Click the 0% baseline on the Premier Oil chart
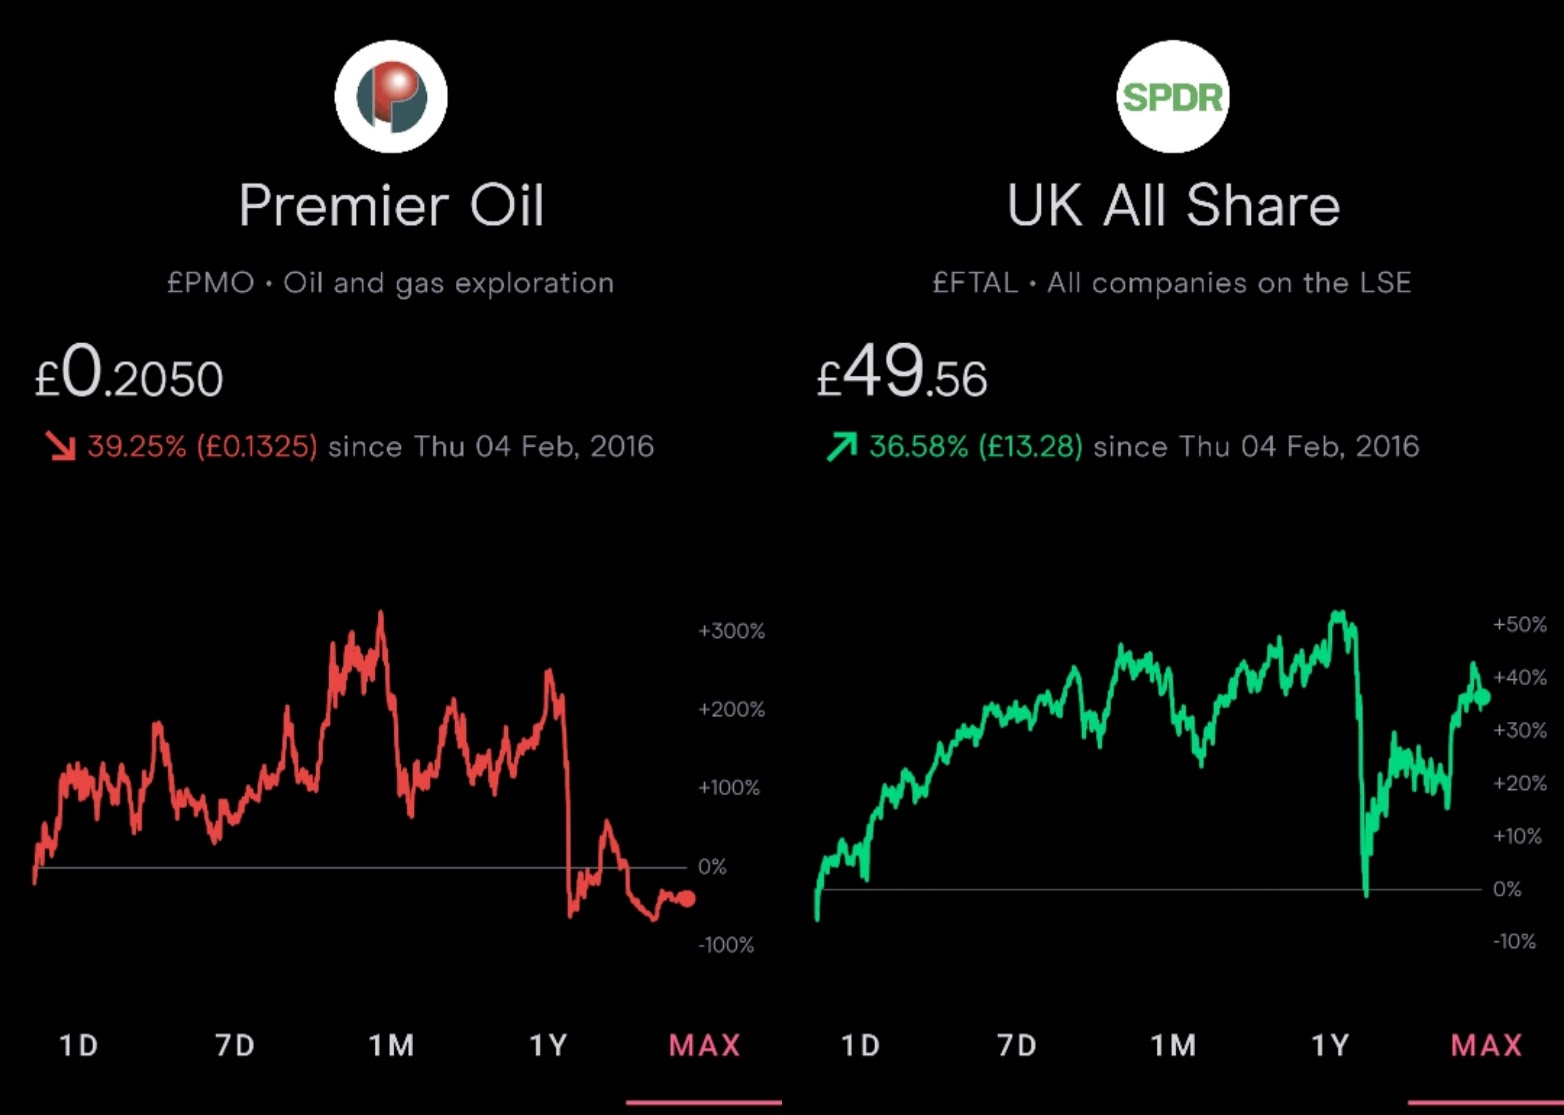This screenshot has height=1115, width=1564. click(x=350, y=867)
